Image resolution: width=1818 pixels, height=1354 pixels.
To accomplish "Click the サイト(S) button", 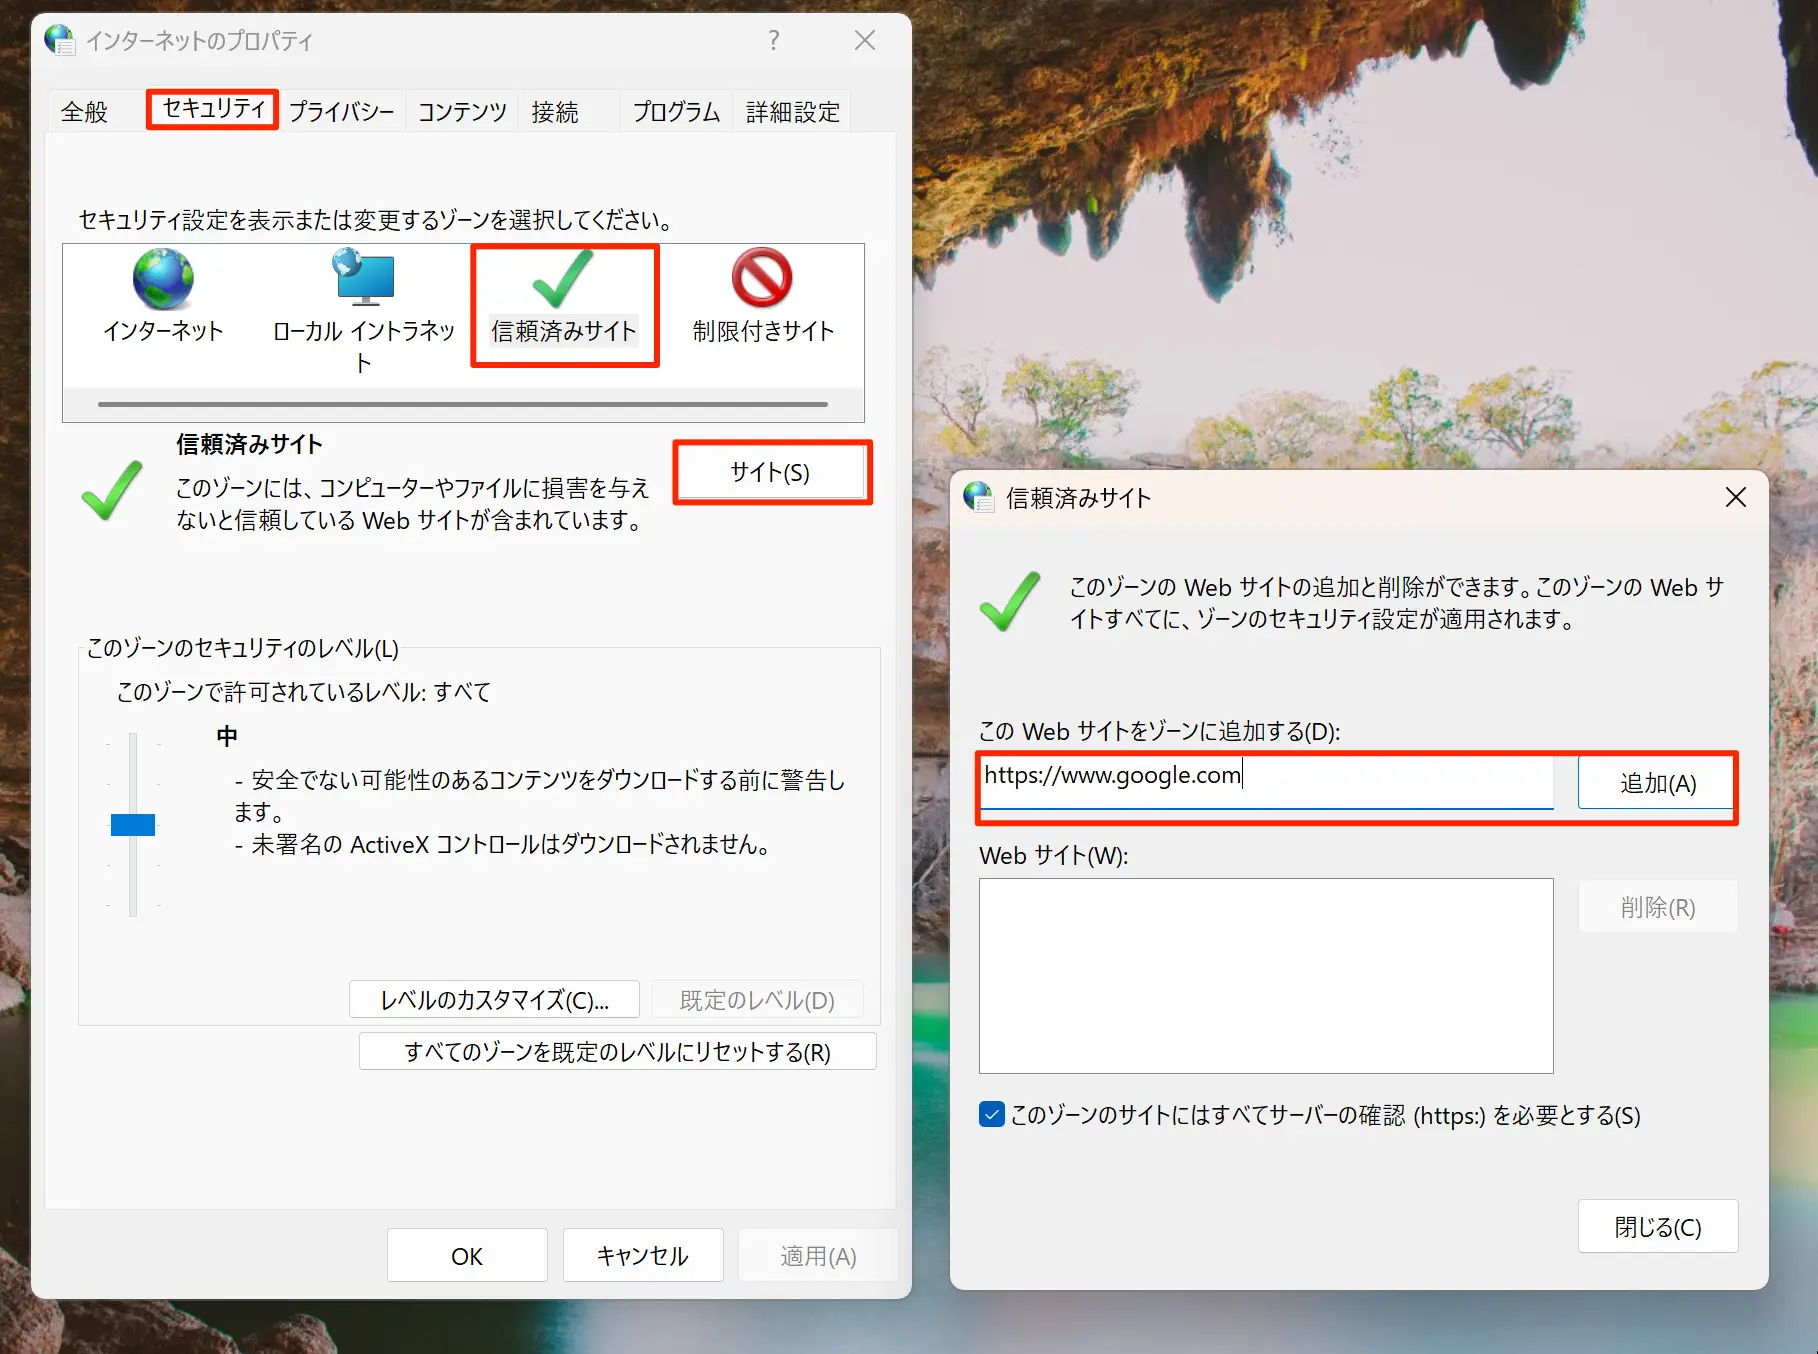I will 770,472.
